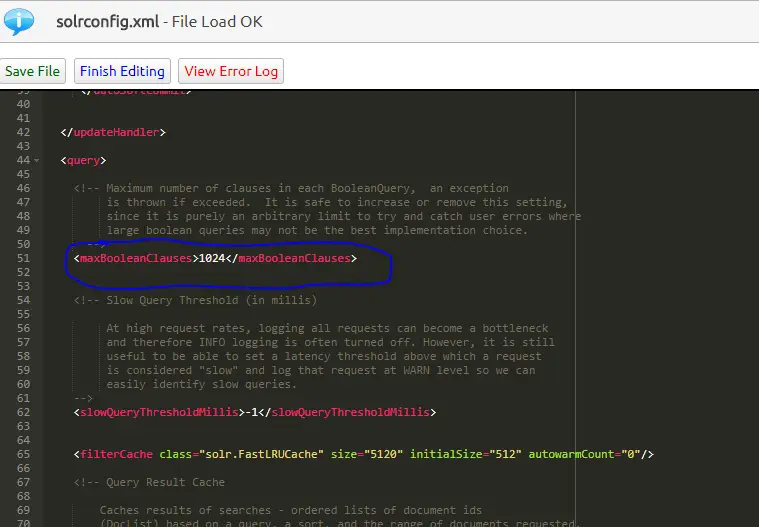The image size is (759, 527).
Task: Click the opening slowQueryThresholdMillis tag
Action: (x=157, y=412)
